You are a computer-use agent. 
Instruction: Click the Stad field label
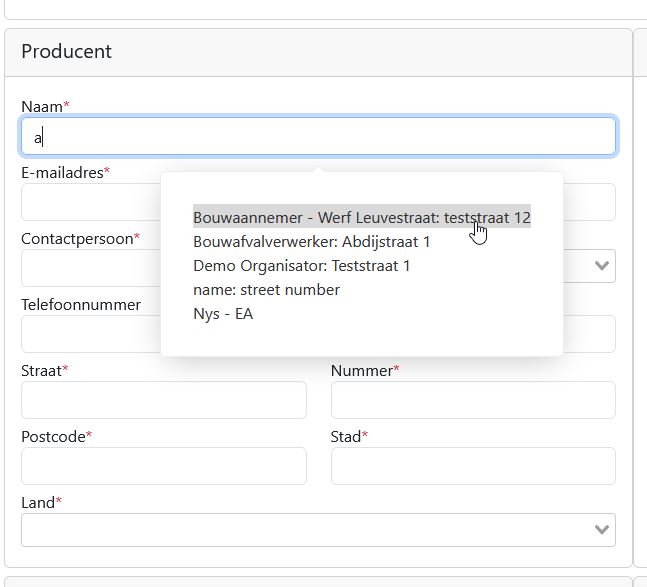tap(346, 436)
